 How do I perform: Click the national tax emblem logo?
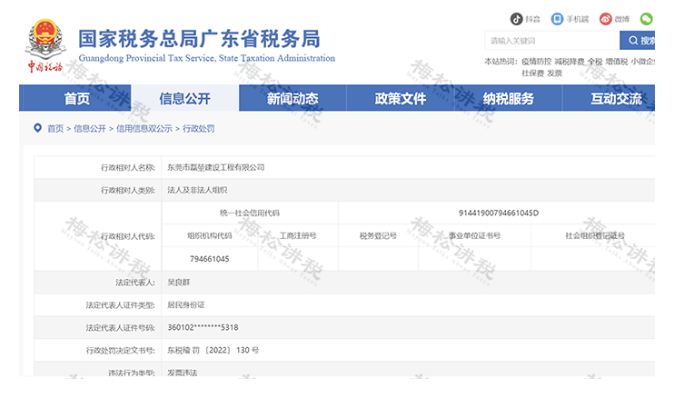(x=46, y=46)
